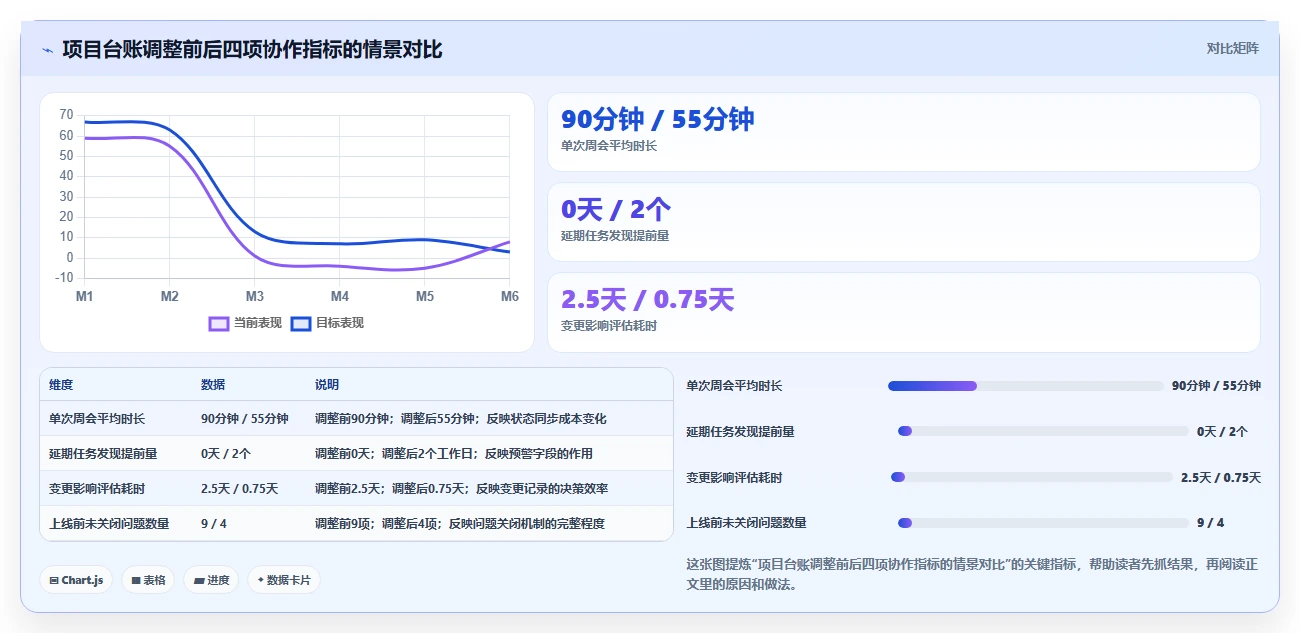Click the M1 label on the chart axis

coord(85,297)
